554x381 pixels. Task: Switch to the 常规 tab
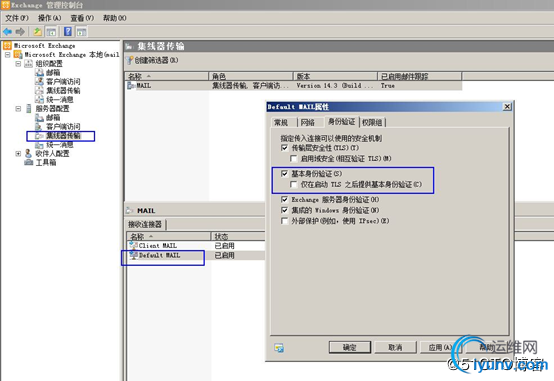point(281,123)
